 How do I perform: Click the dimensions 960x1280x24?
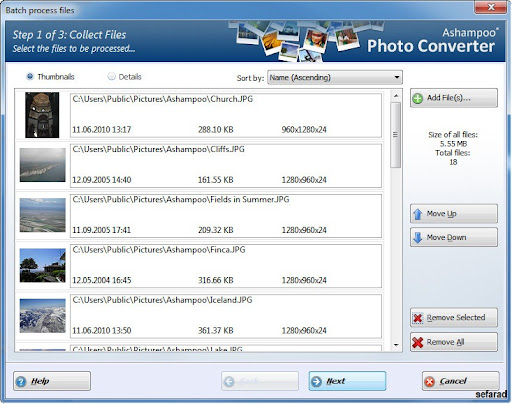304,130
